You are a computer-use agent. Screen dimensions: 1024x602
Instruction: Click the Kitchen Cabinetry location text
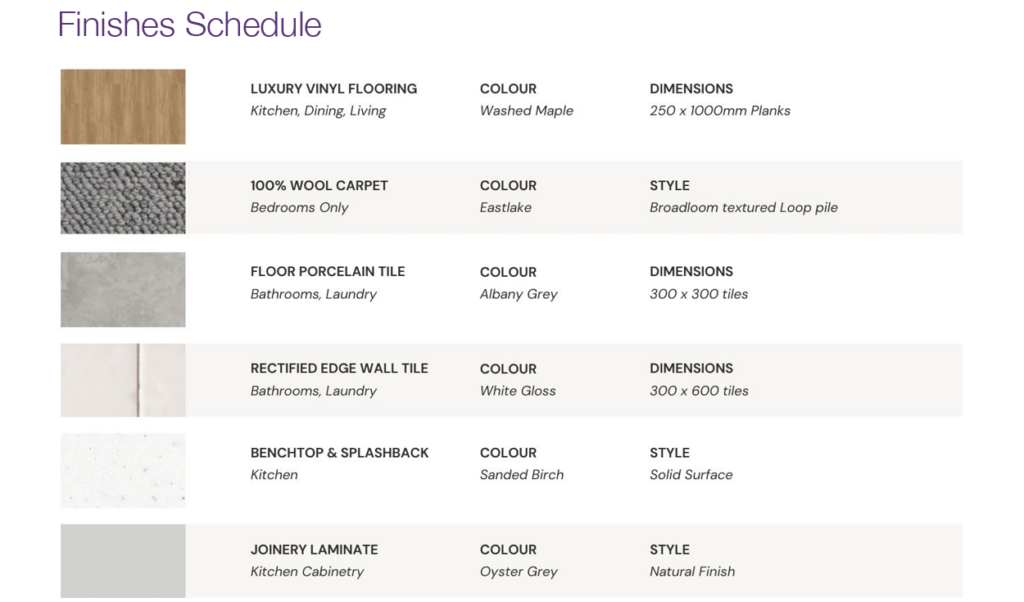(x=307, y=572)
